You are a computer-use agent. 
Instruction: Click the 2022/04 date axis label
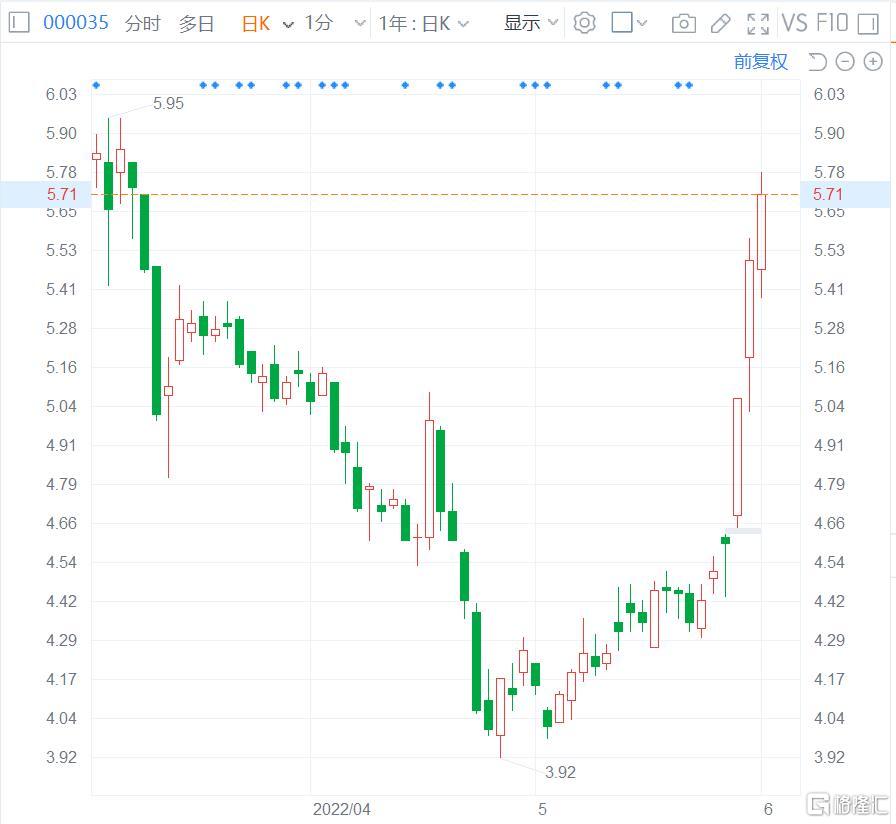(x=342, y=809)
